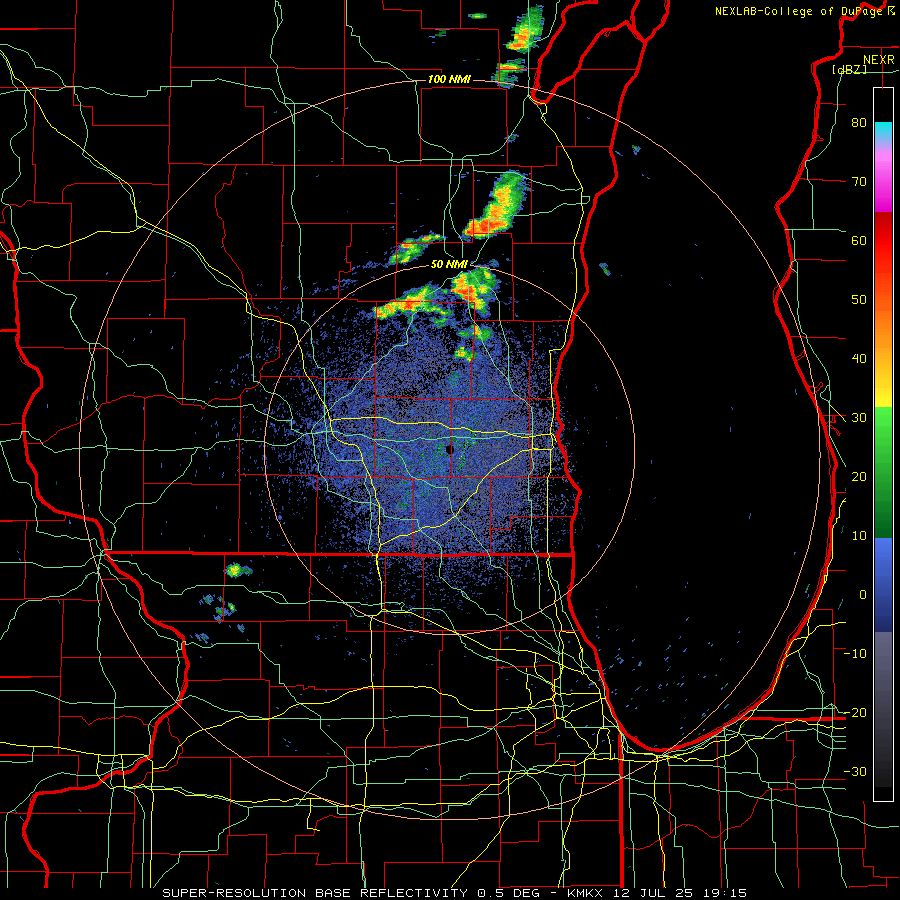Click the -10 value on the dBZ scale
This screenshot has height=900, width=900.
pyautogui.click(x=855, y=654)
